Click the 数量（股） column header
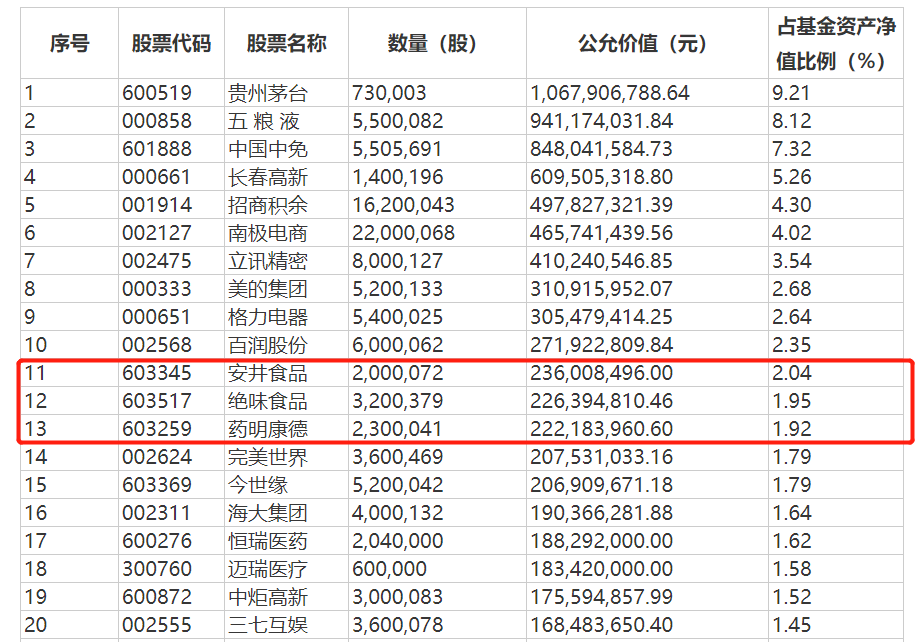 [x=437, y=44]
